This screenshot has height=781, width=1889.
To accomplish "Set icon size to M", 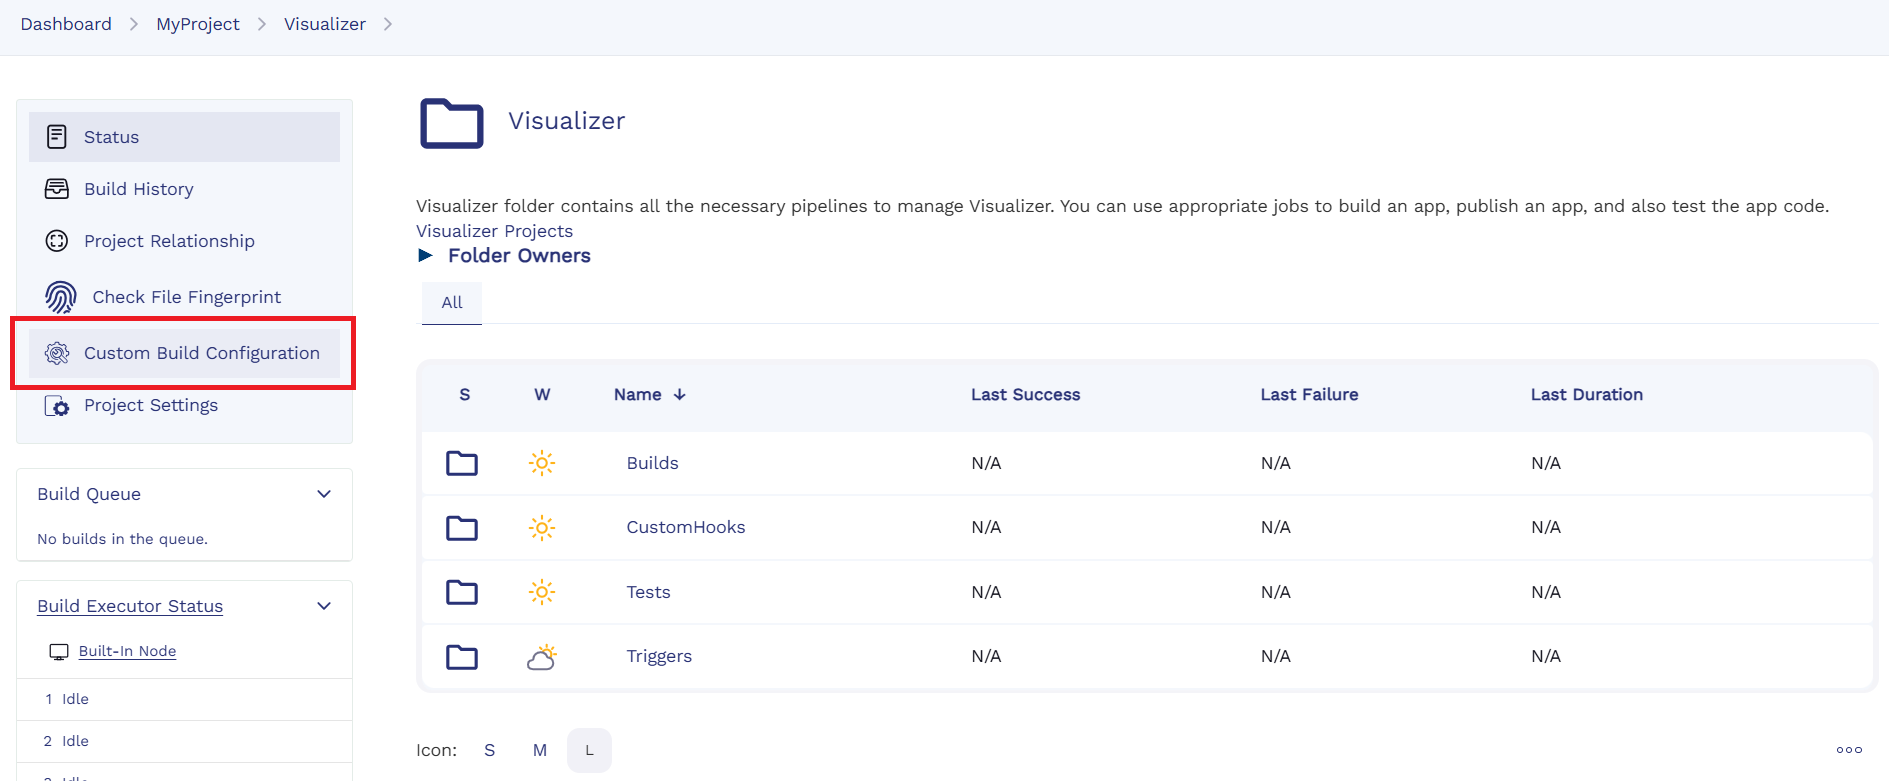I will click(x=540, y=750).
